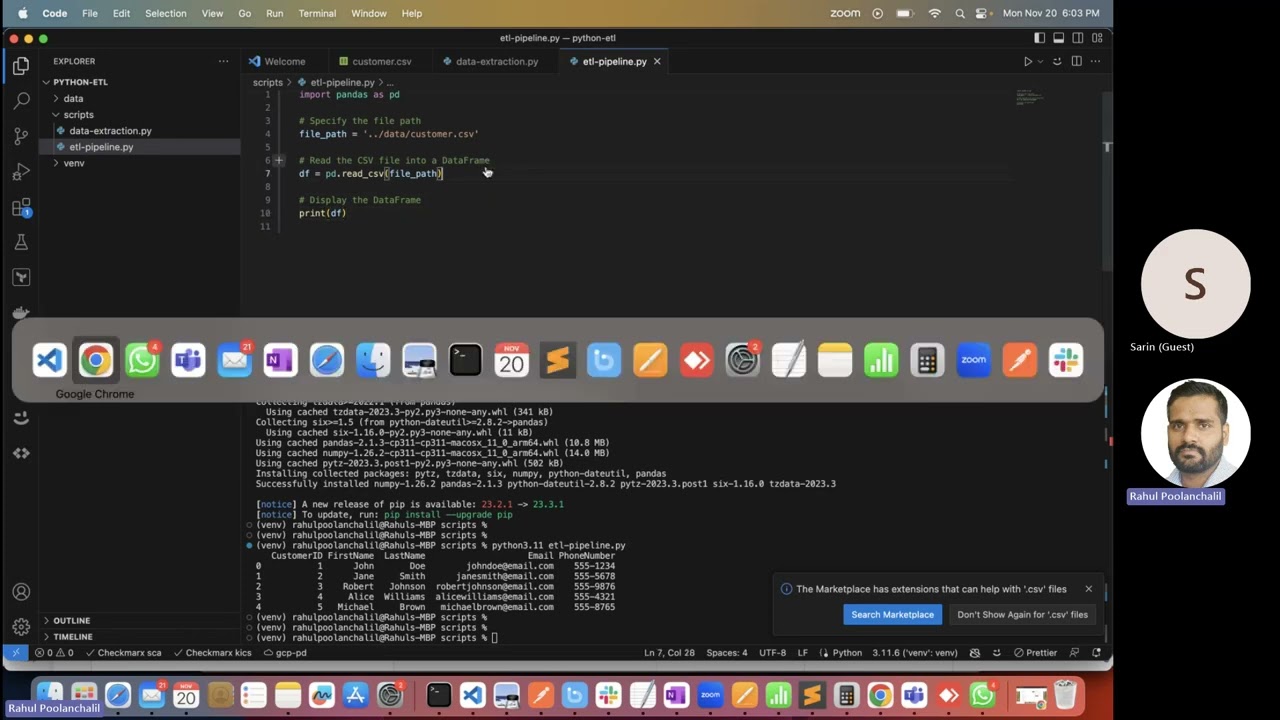This screenshot has height=720, width=1280.
Task: Open the Search view in activity bar
Action: click(21, 101)
